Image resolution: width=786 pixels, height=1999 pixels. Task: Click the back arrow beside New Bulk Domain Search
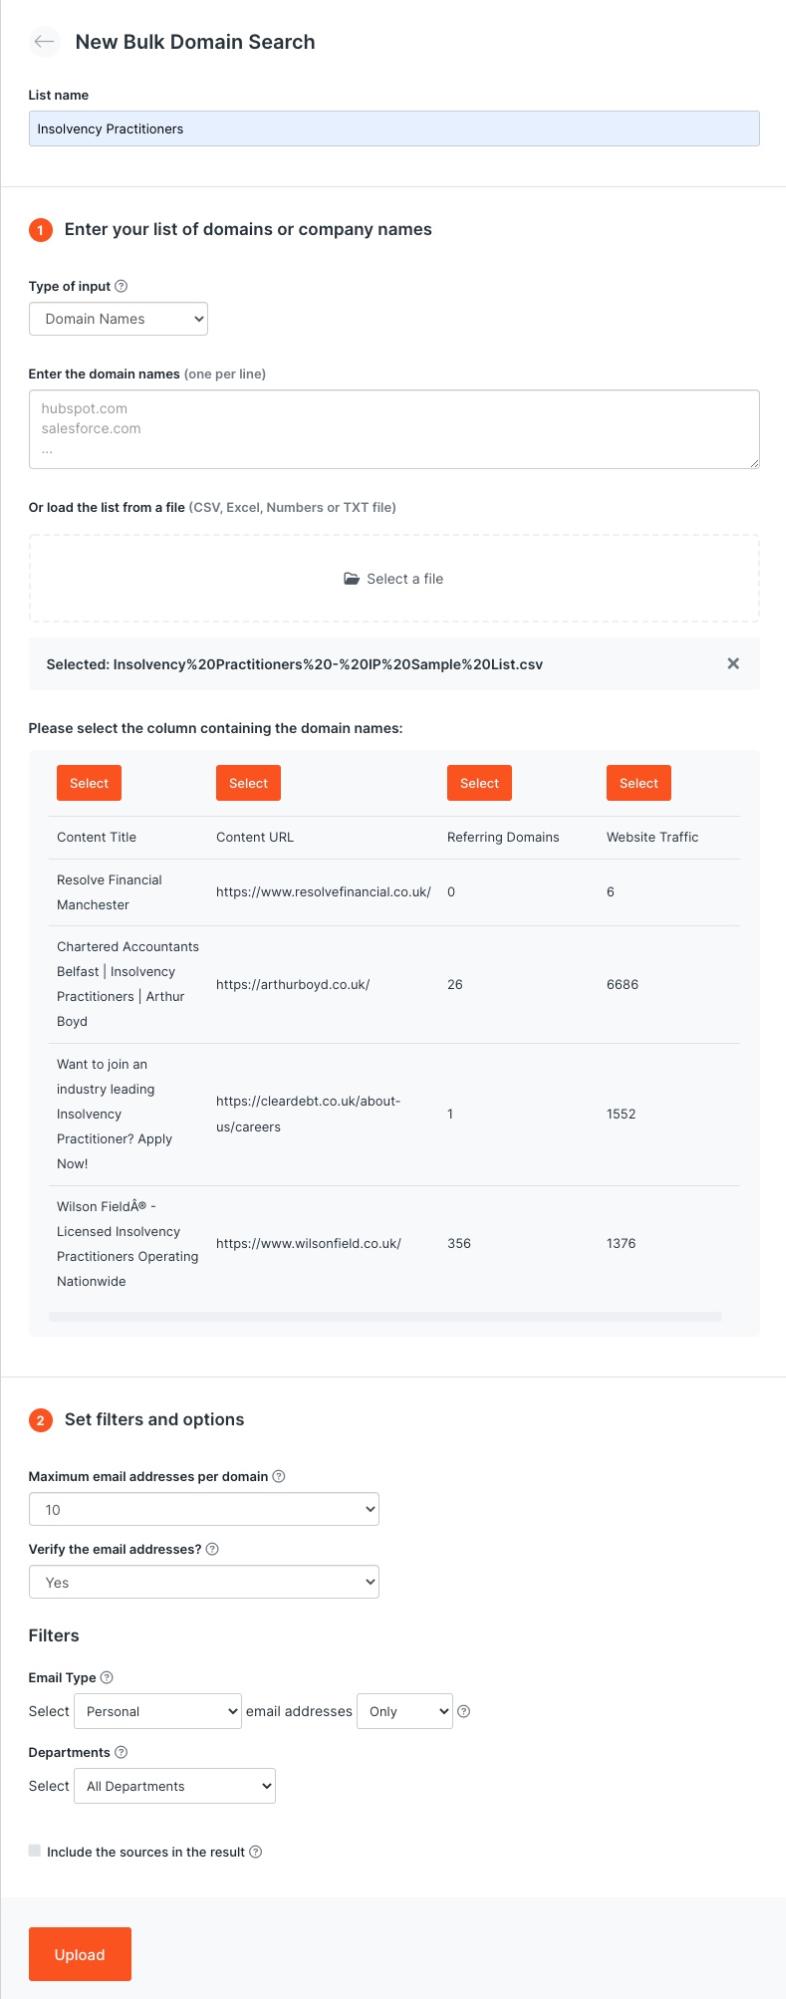tap(44, 42)
